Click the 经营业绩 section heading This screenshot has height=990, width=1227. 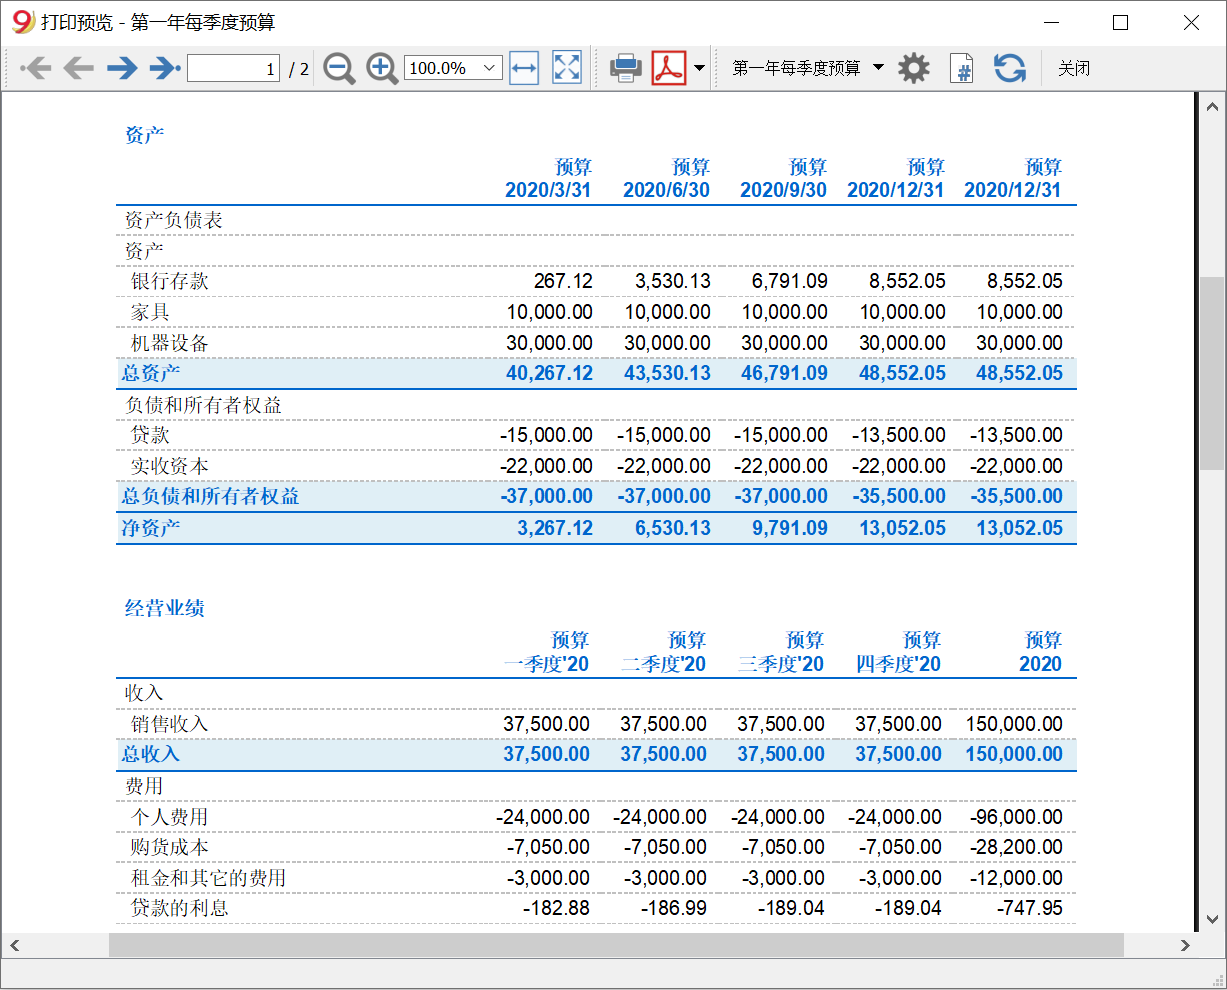(x=164, y=608)
